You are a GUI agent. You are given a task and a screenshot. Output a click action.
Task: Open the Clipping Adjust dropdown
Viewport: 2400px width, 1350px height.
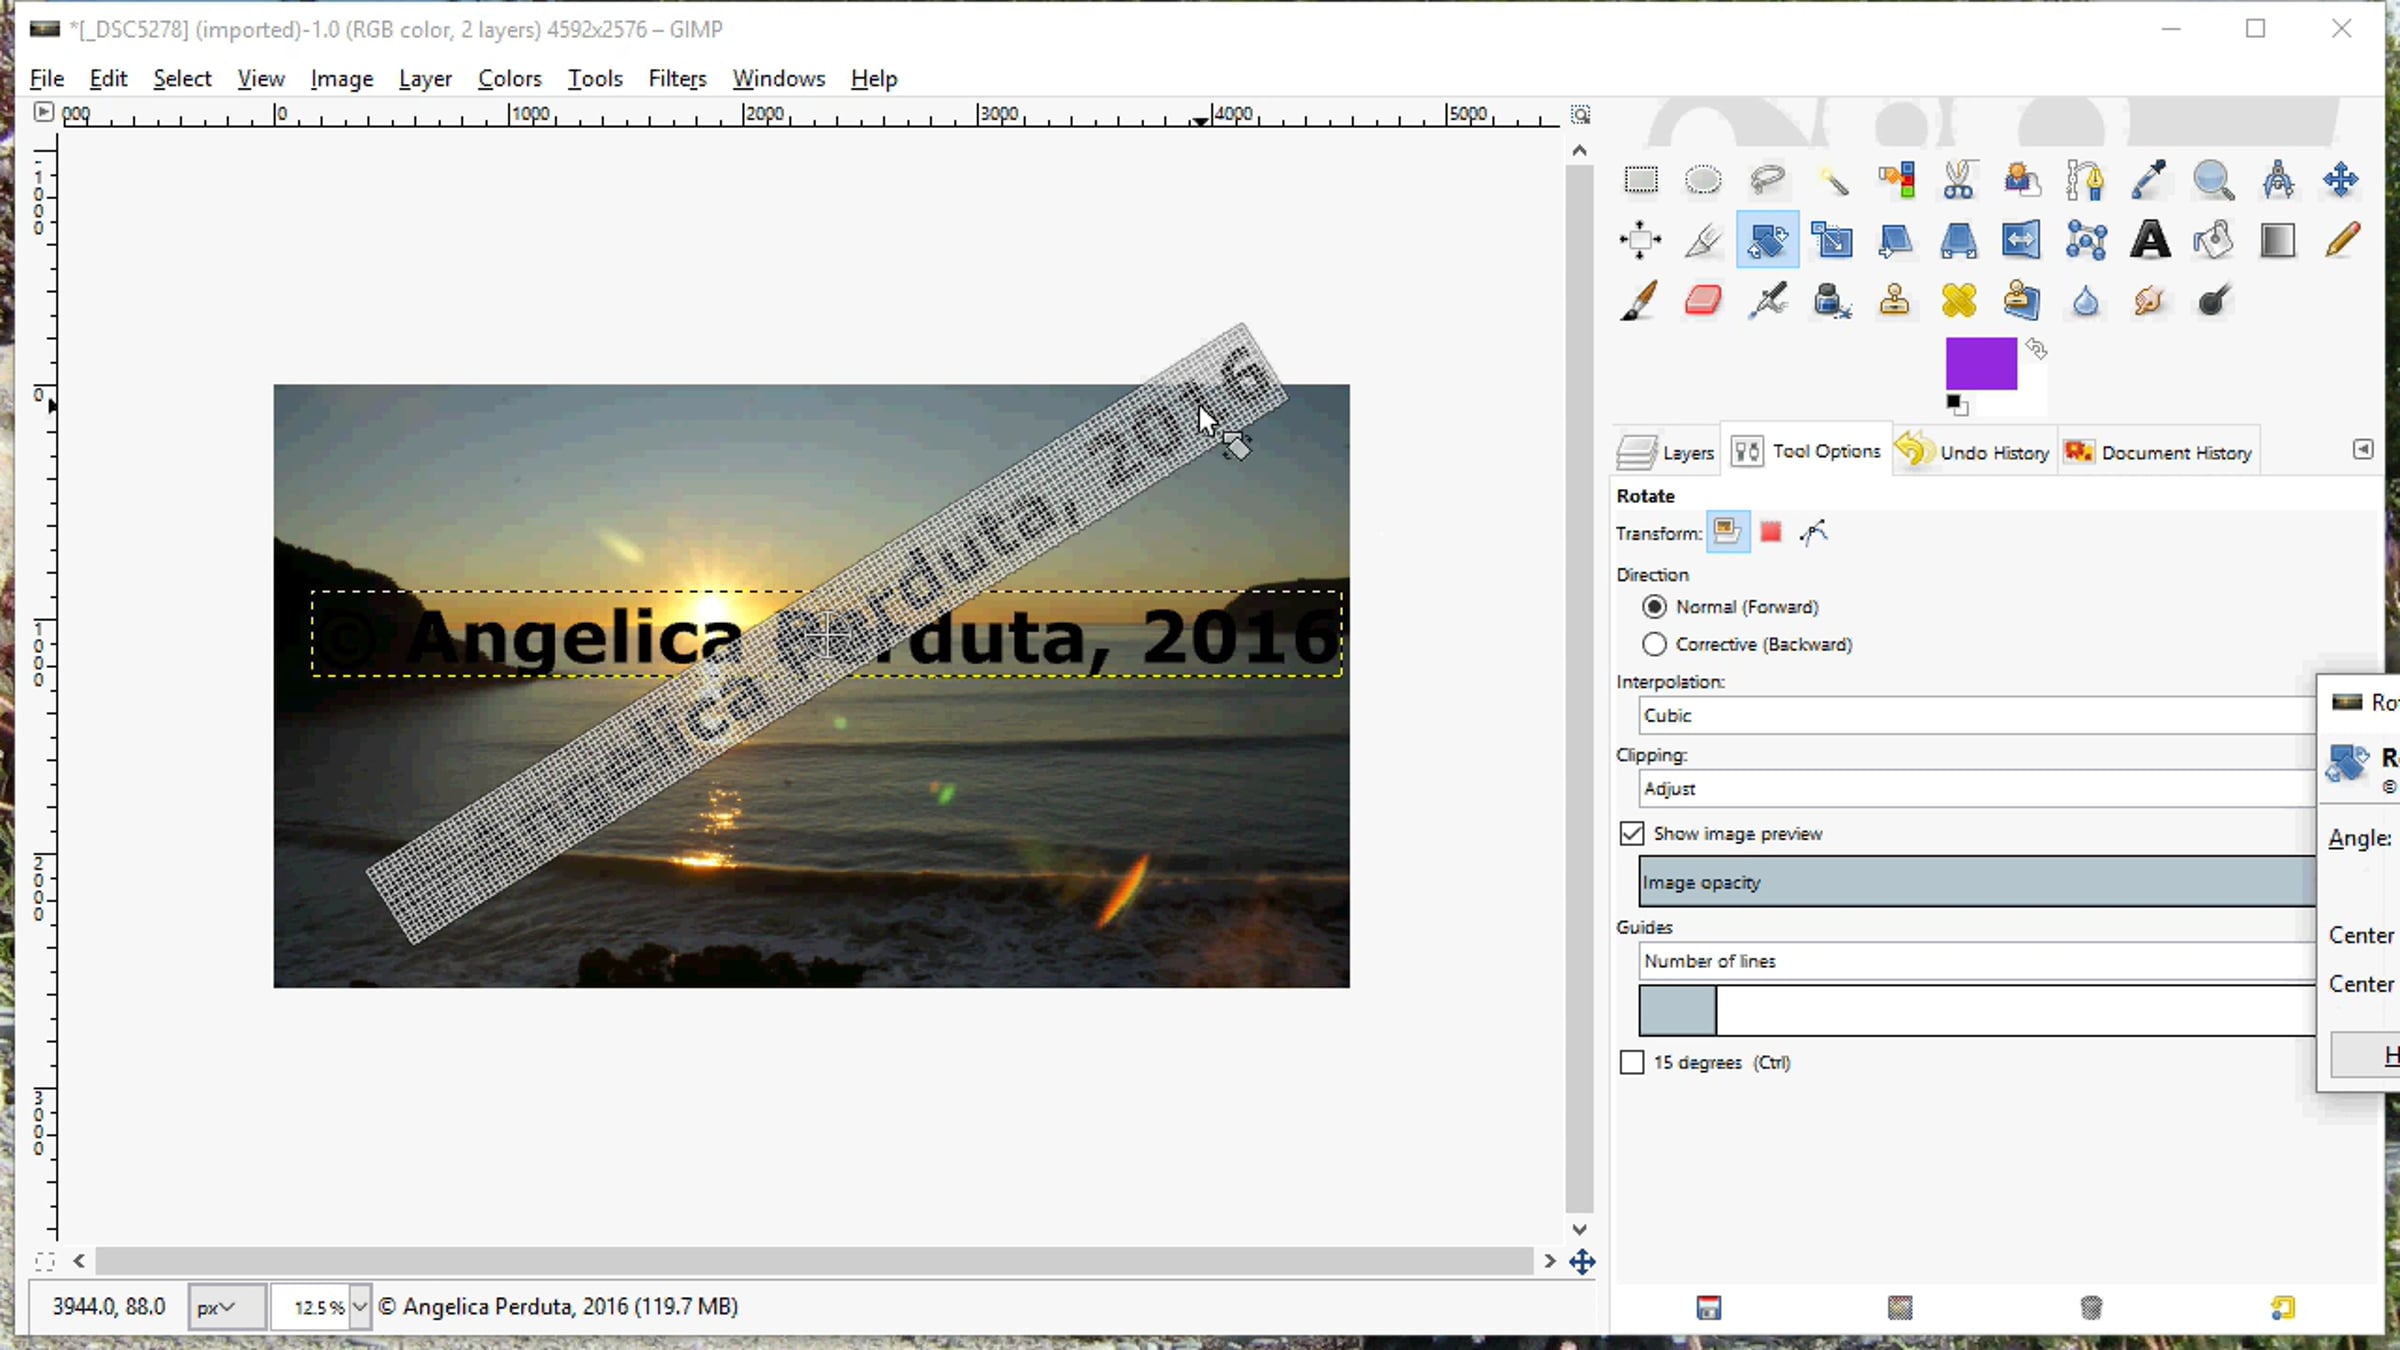point(1976,789)
